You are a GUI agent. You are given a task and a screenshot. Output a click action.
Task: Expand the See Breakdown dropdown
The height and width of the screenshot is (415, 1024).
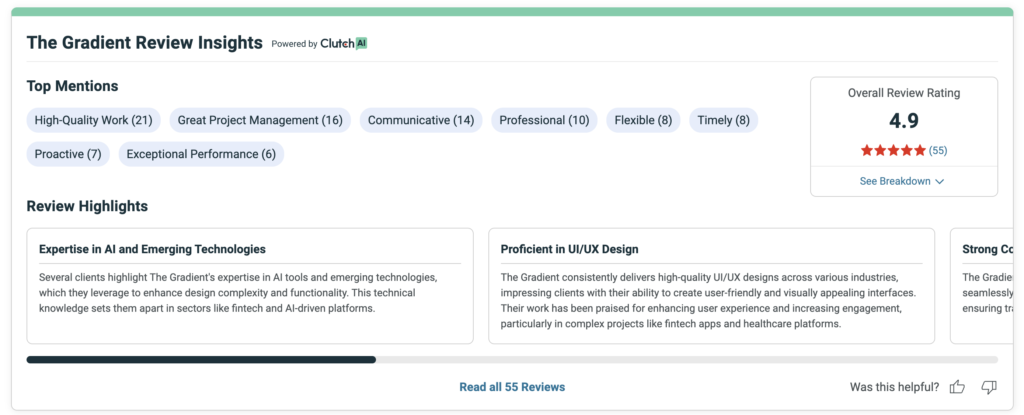[902, 181]
